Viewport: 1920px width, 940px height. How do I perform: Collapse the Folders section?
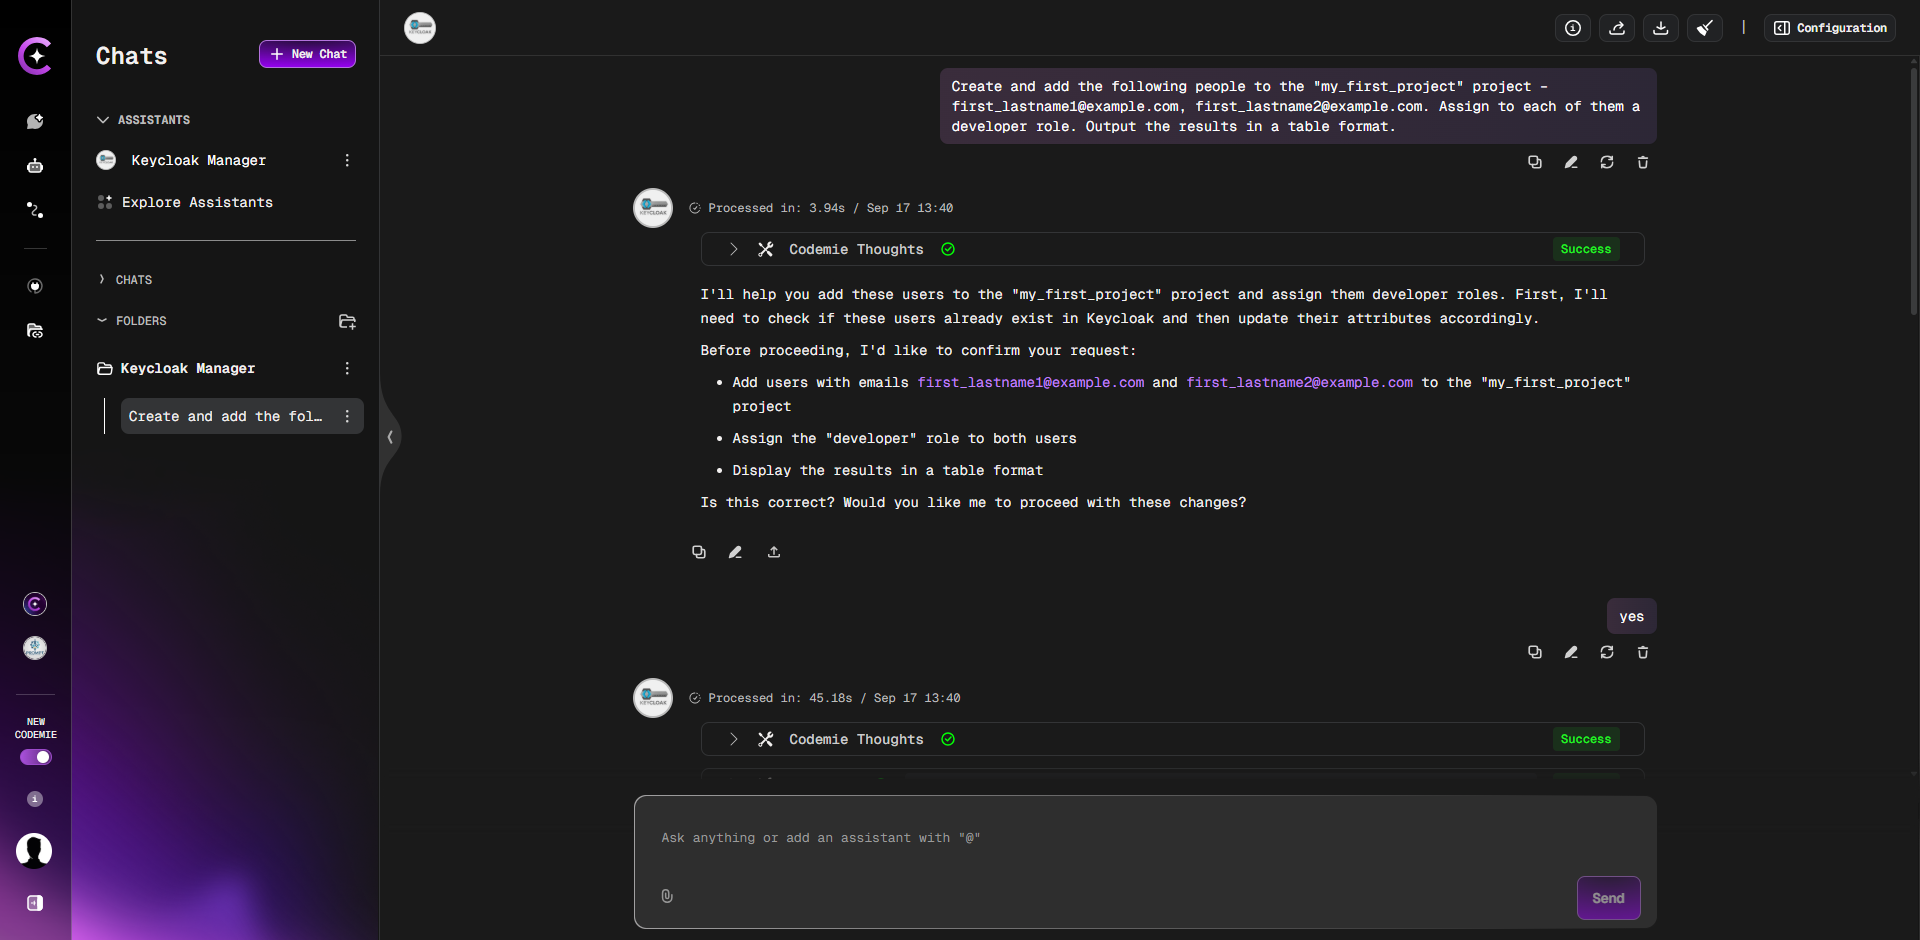(x=102, y=321)
